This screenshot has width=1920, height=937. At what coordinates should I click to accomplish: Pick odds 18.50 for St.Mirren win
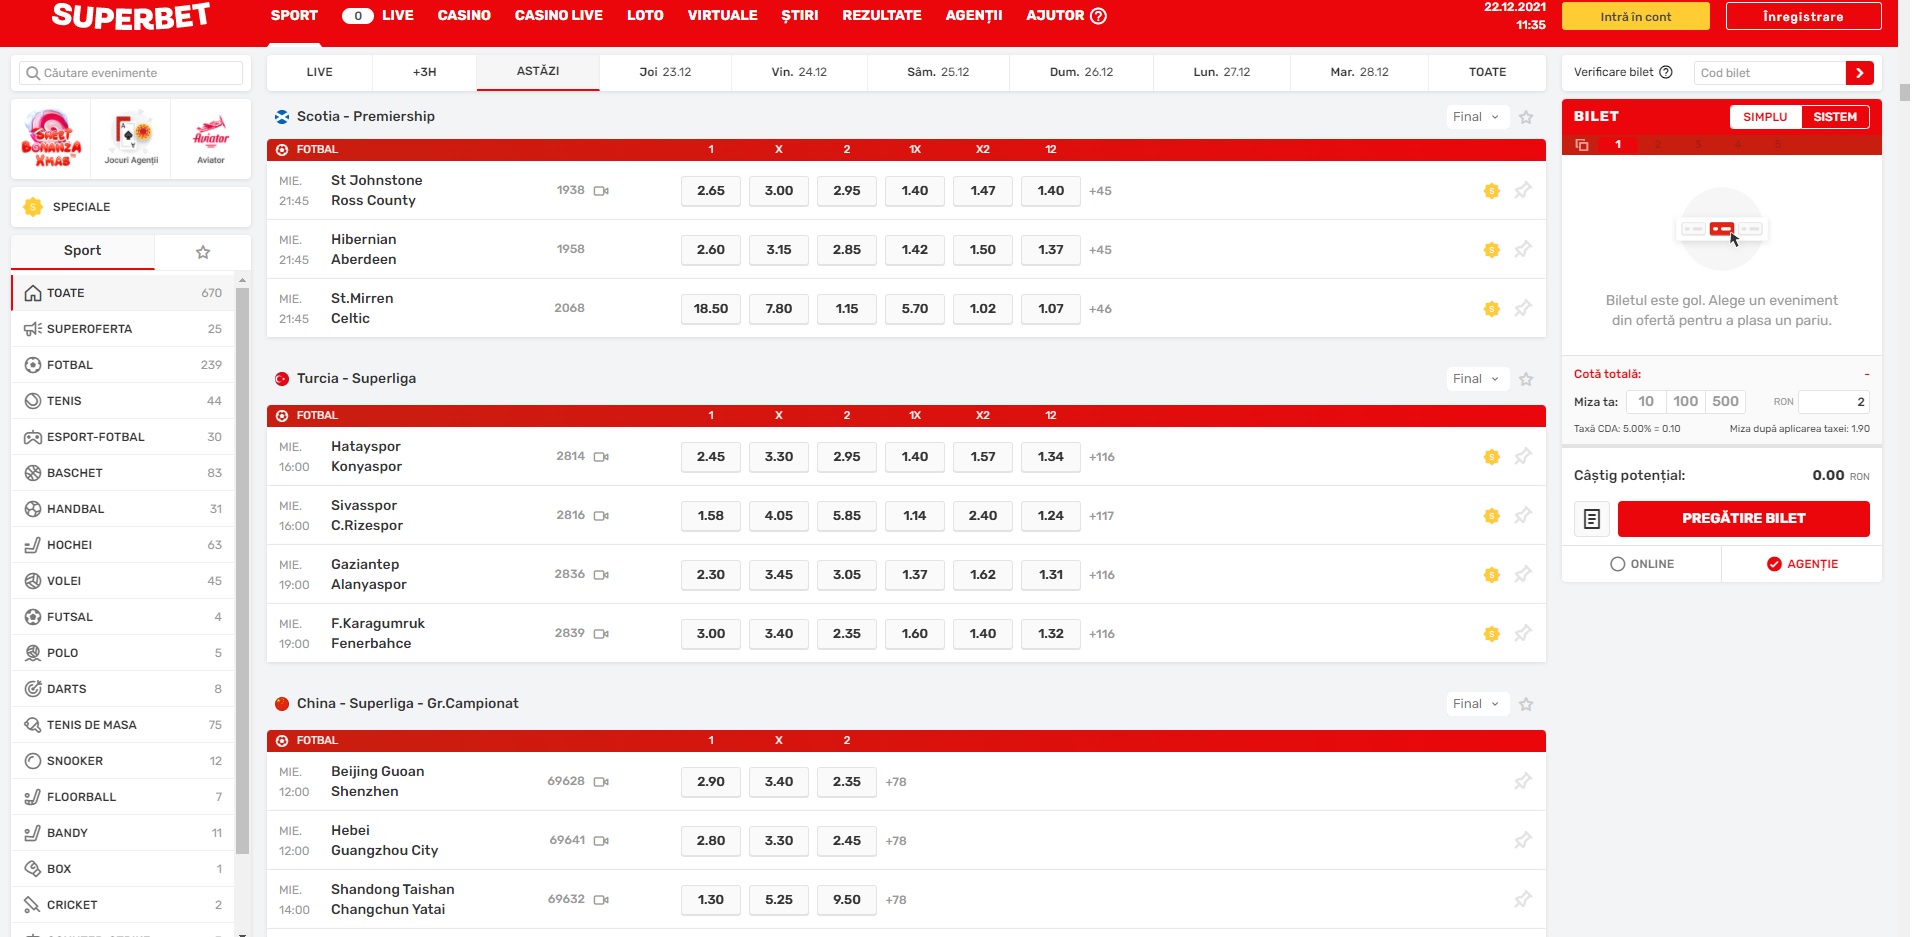(x=711, y=309)
